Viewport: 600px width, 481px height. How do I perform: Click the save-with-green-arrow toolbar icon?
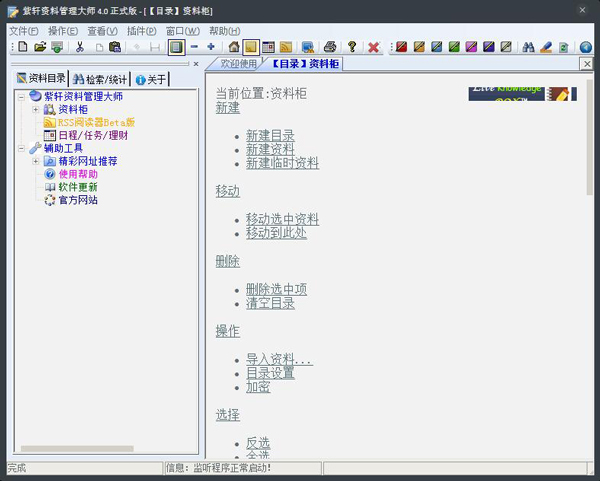point(57,47)
